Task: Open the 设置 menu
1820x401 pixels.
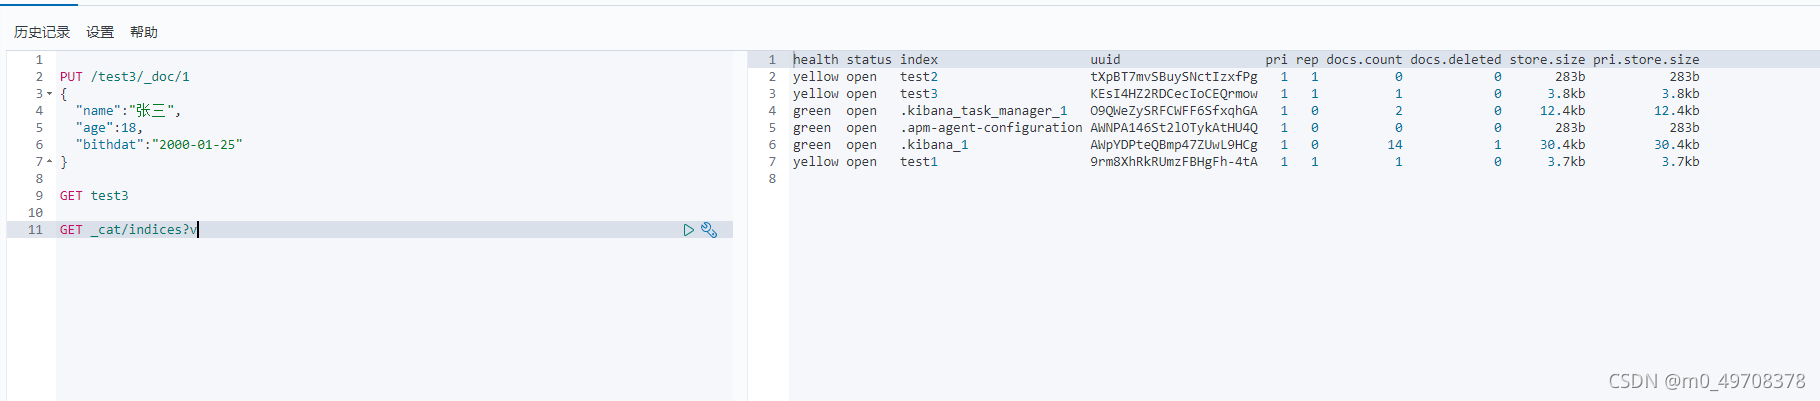Action: [x=100, y=32]
